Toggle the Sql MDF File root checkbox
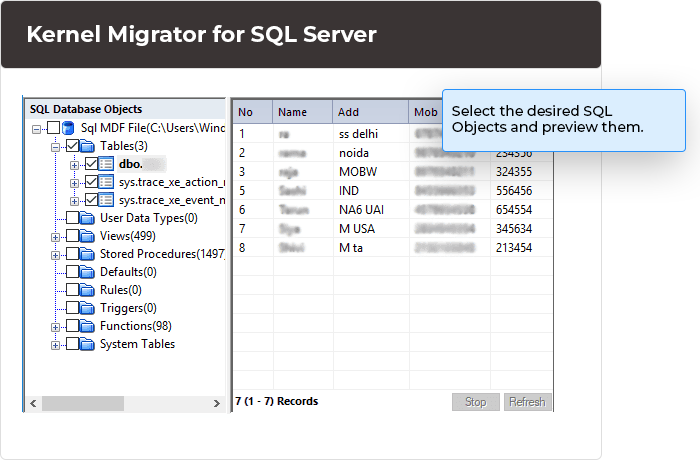 (x=54, y=128)
